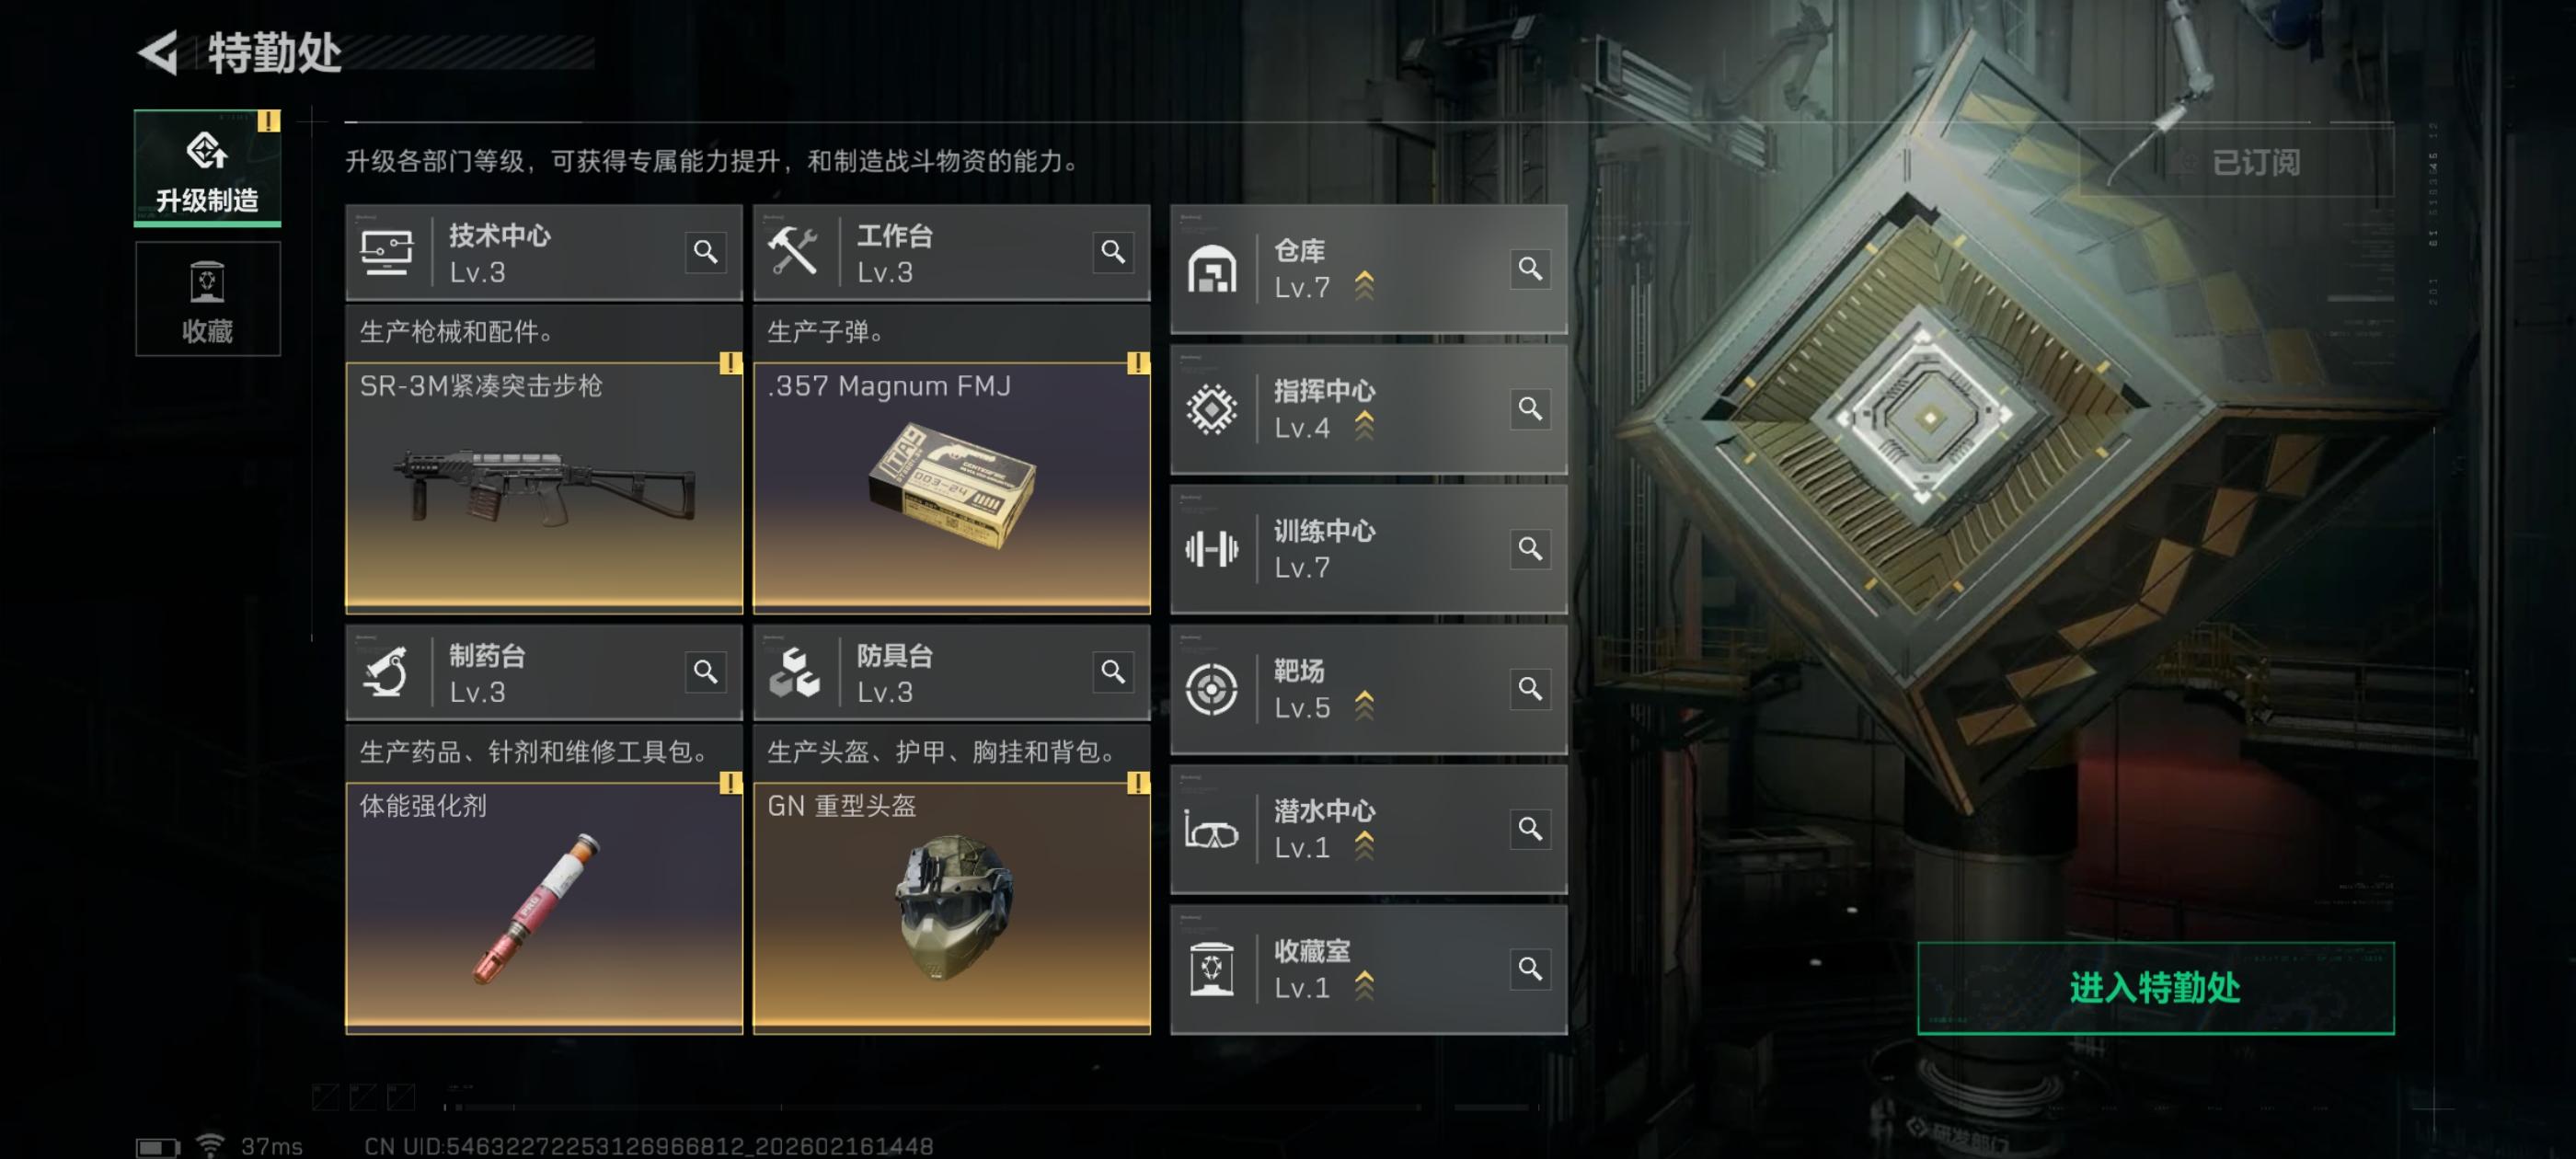Click the upgrade arrows next to 靶场 Lv.5
Image resolution: width=2576 pixels, height=1159 pixels.
pos(1364,706)
